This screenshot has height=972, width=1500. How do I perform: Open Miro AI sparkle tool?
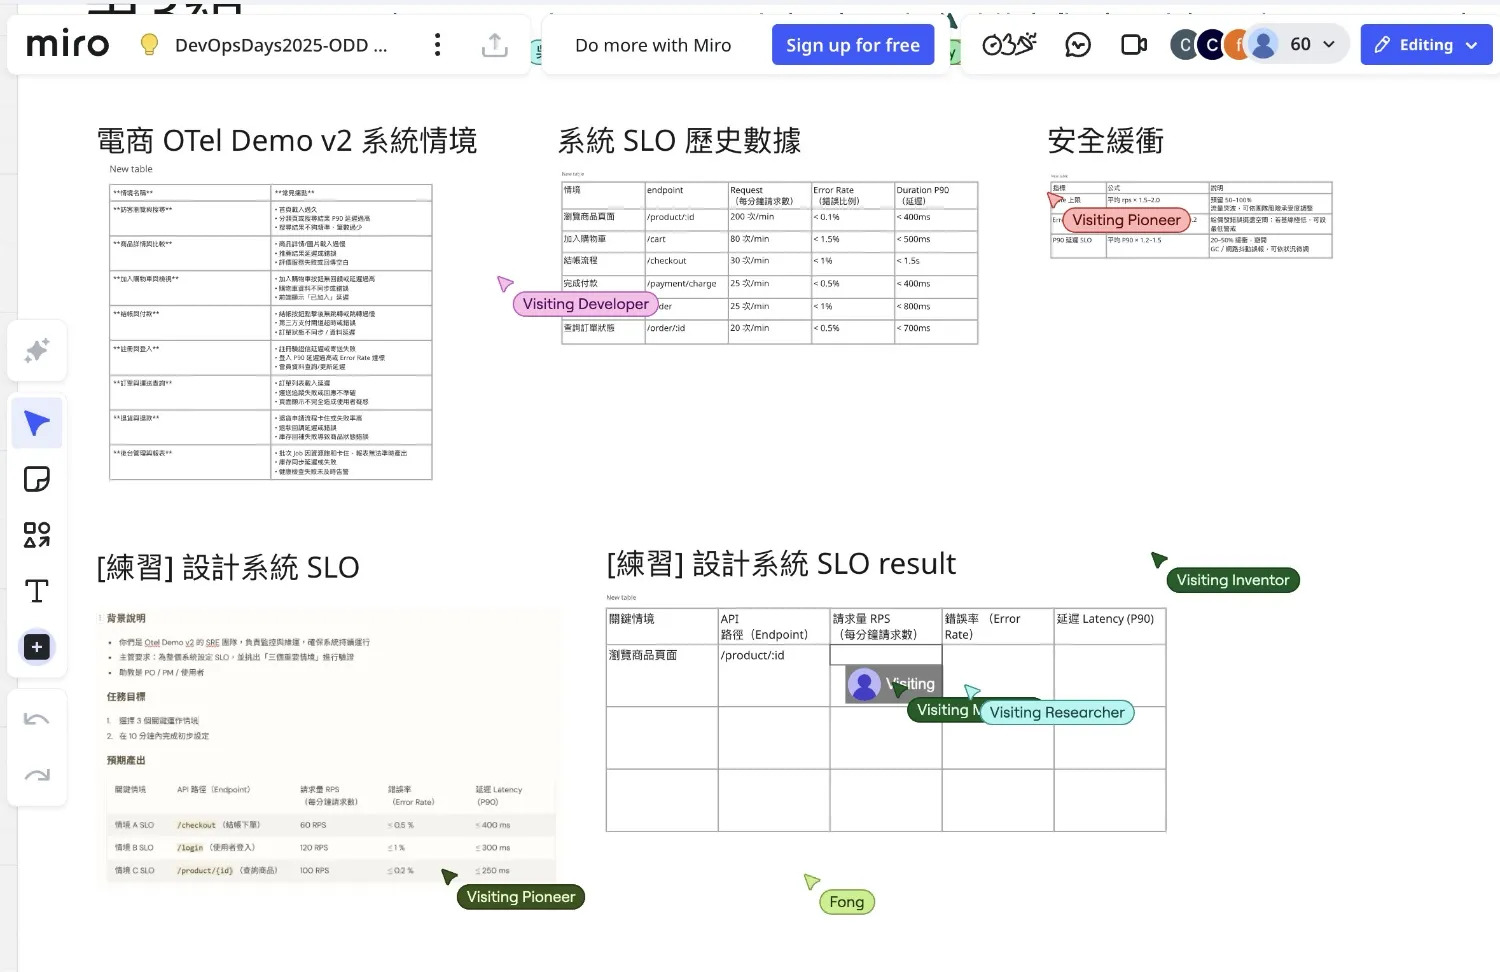point(37,351)
